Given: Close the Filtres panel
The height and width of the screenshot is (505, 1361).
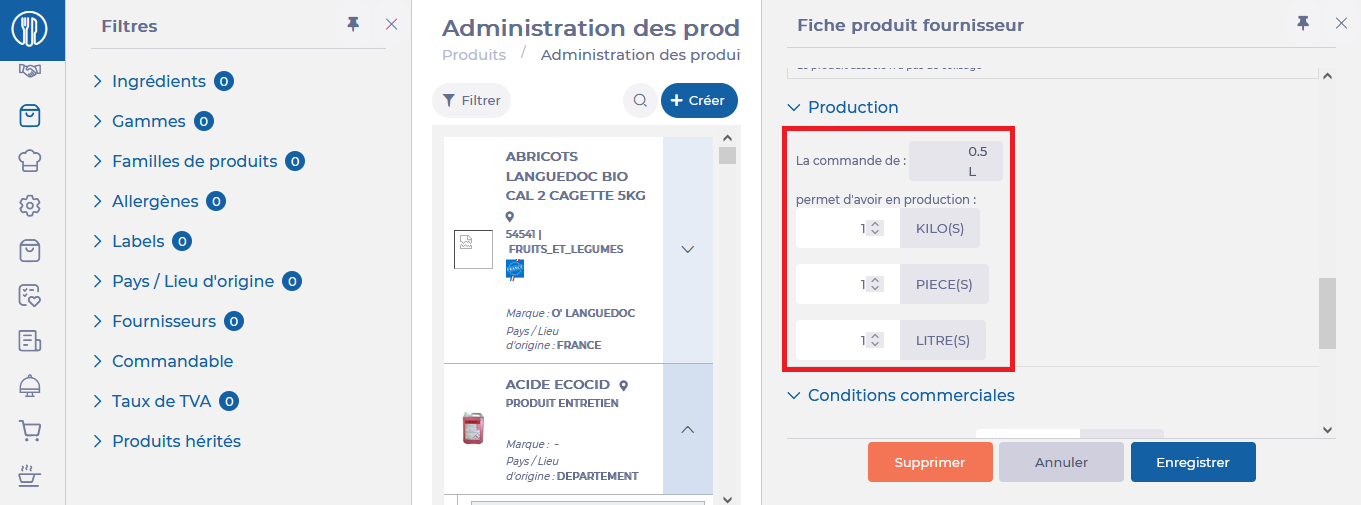Looking at the screenshot, I should [391, 25].
